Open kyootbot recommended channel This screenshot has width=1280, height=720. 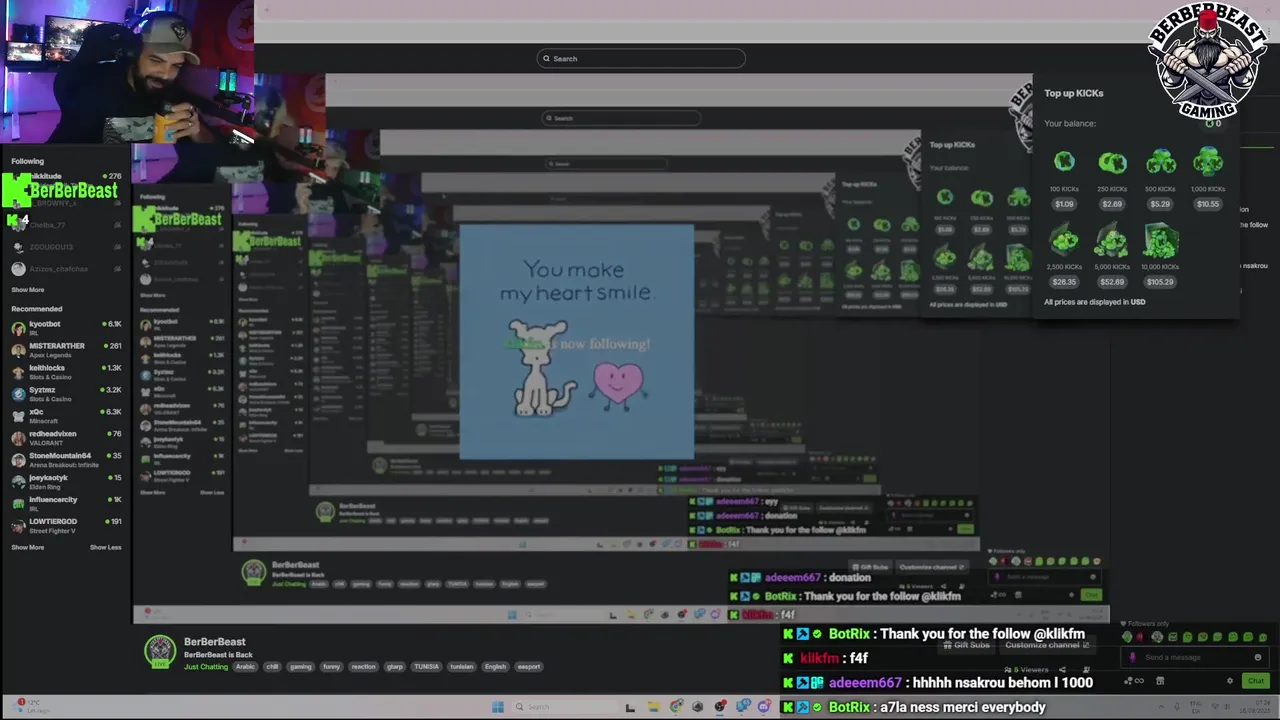(66, 327)
